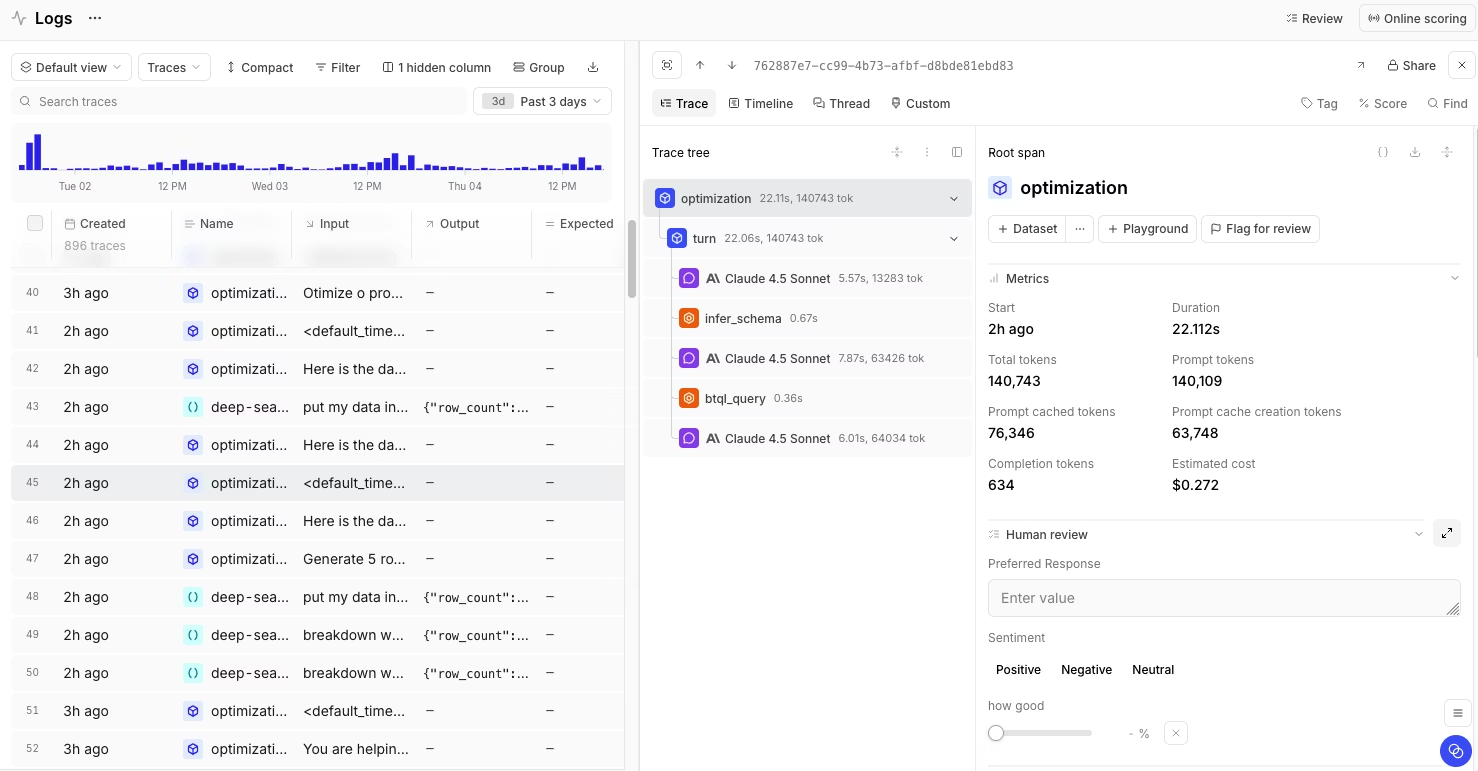The image size is (1478, 771).
Task: Download Root span data with the download icon
Action: coord(1415,151)
